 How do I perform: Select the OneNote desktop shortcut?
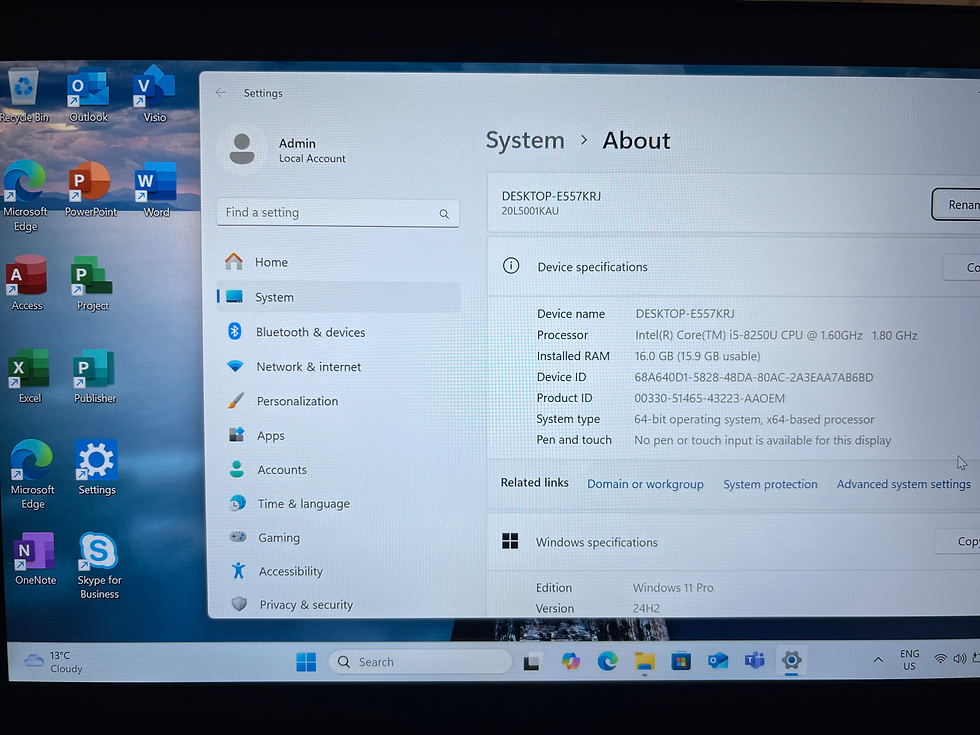[x=35, y=559]
